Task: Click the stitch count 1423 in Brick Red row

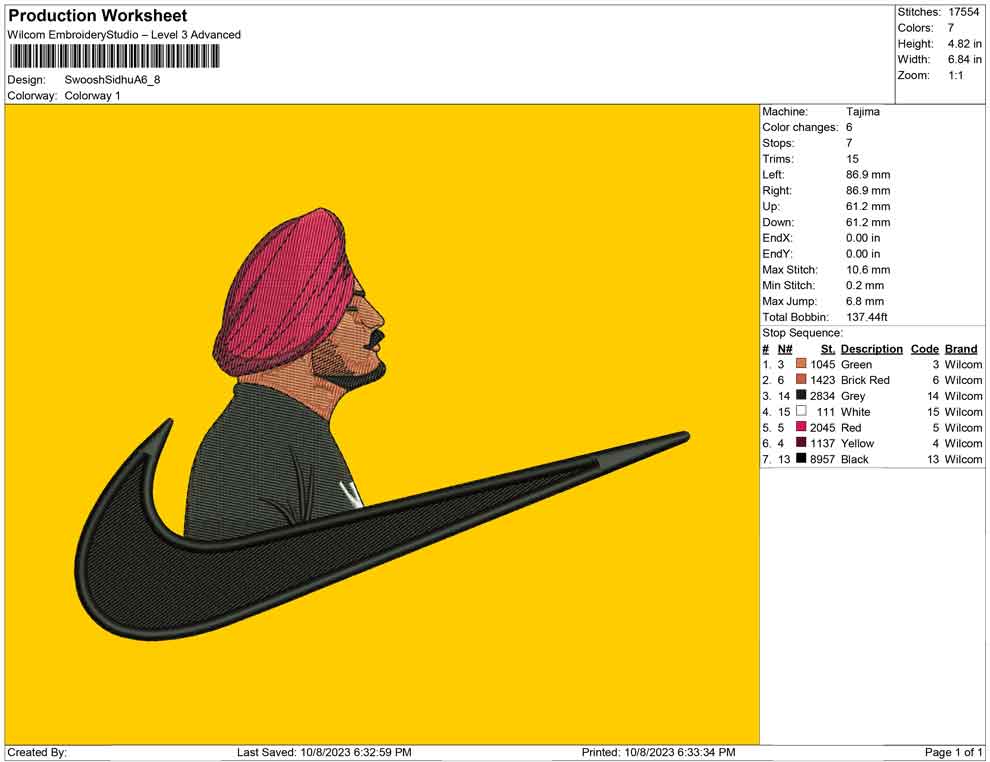Action: point(823,380)
